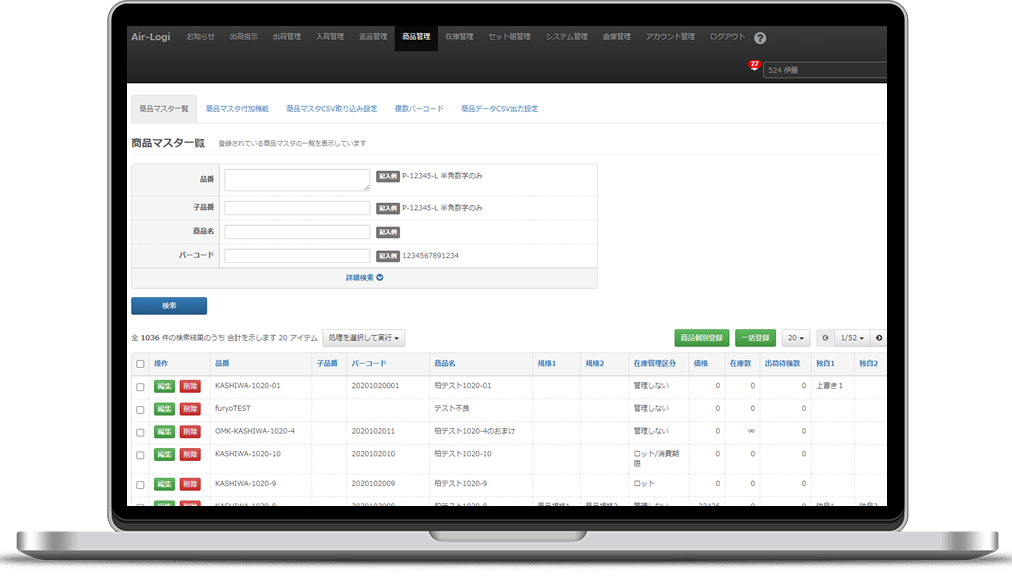The height and width of the screenshot is (579, 1012).
Task: Go to the next results page arrow
Action: pyautogui.click(x=879, y=338)
